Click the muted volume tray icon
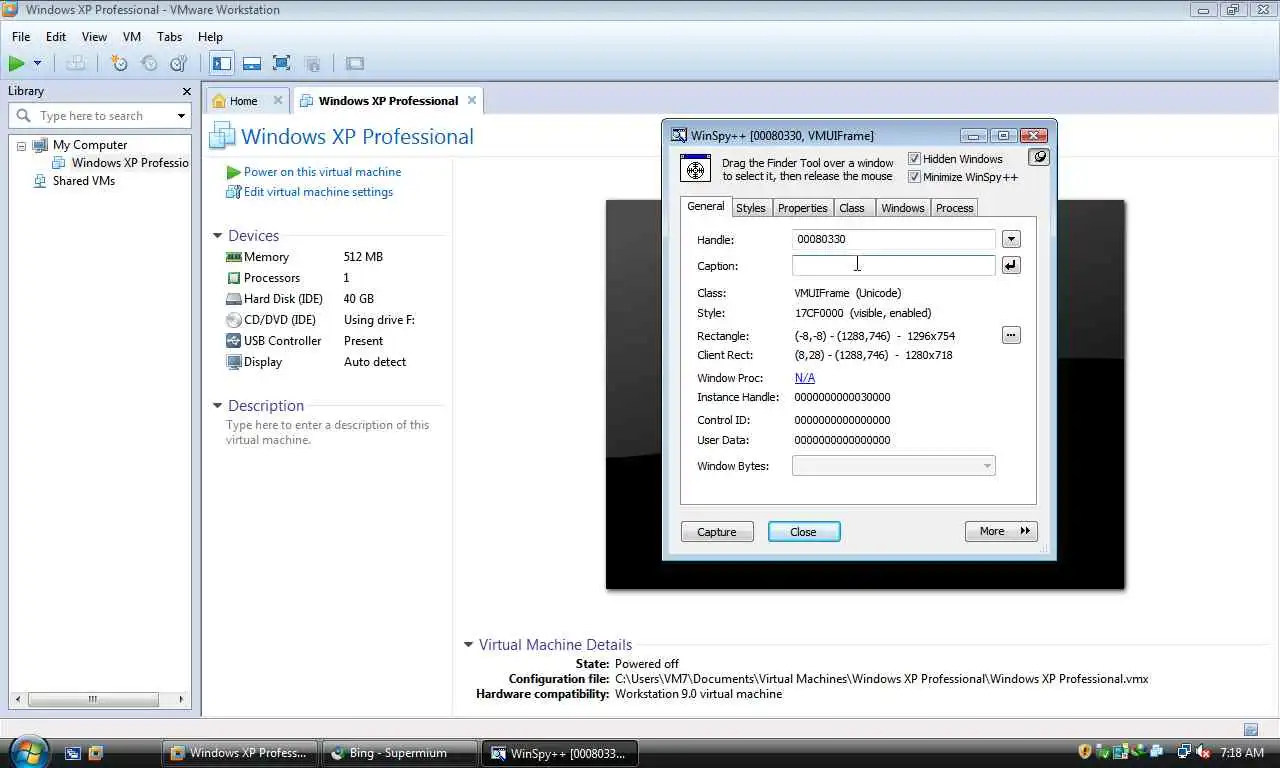The width and height of the screenshot is (1280, 768). pos(1203,752)
